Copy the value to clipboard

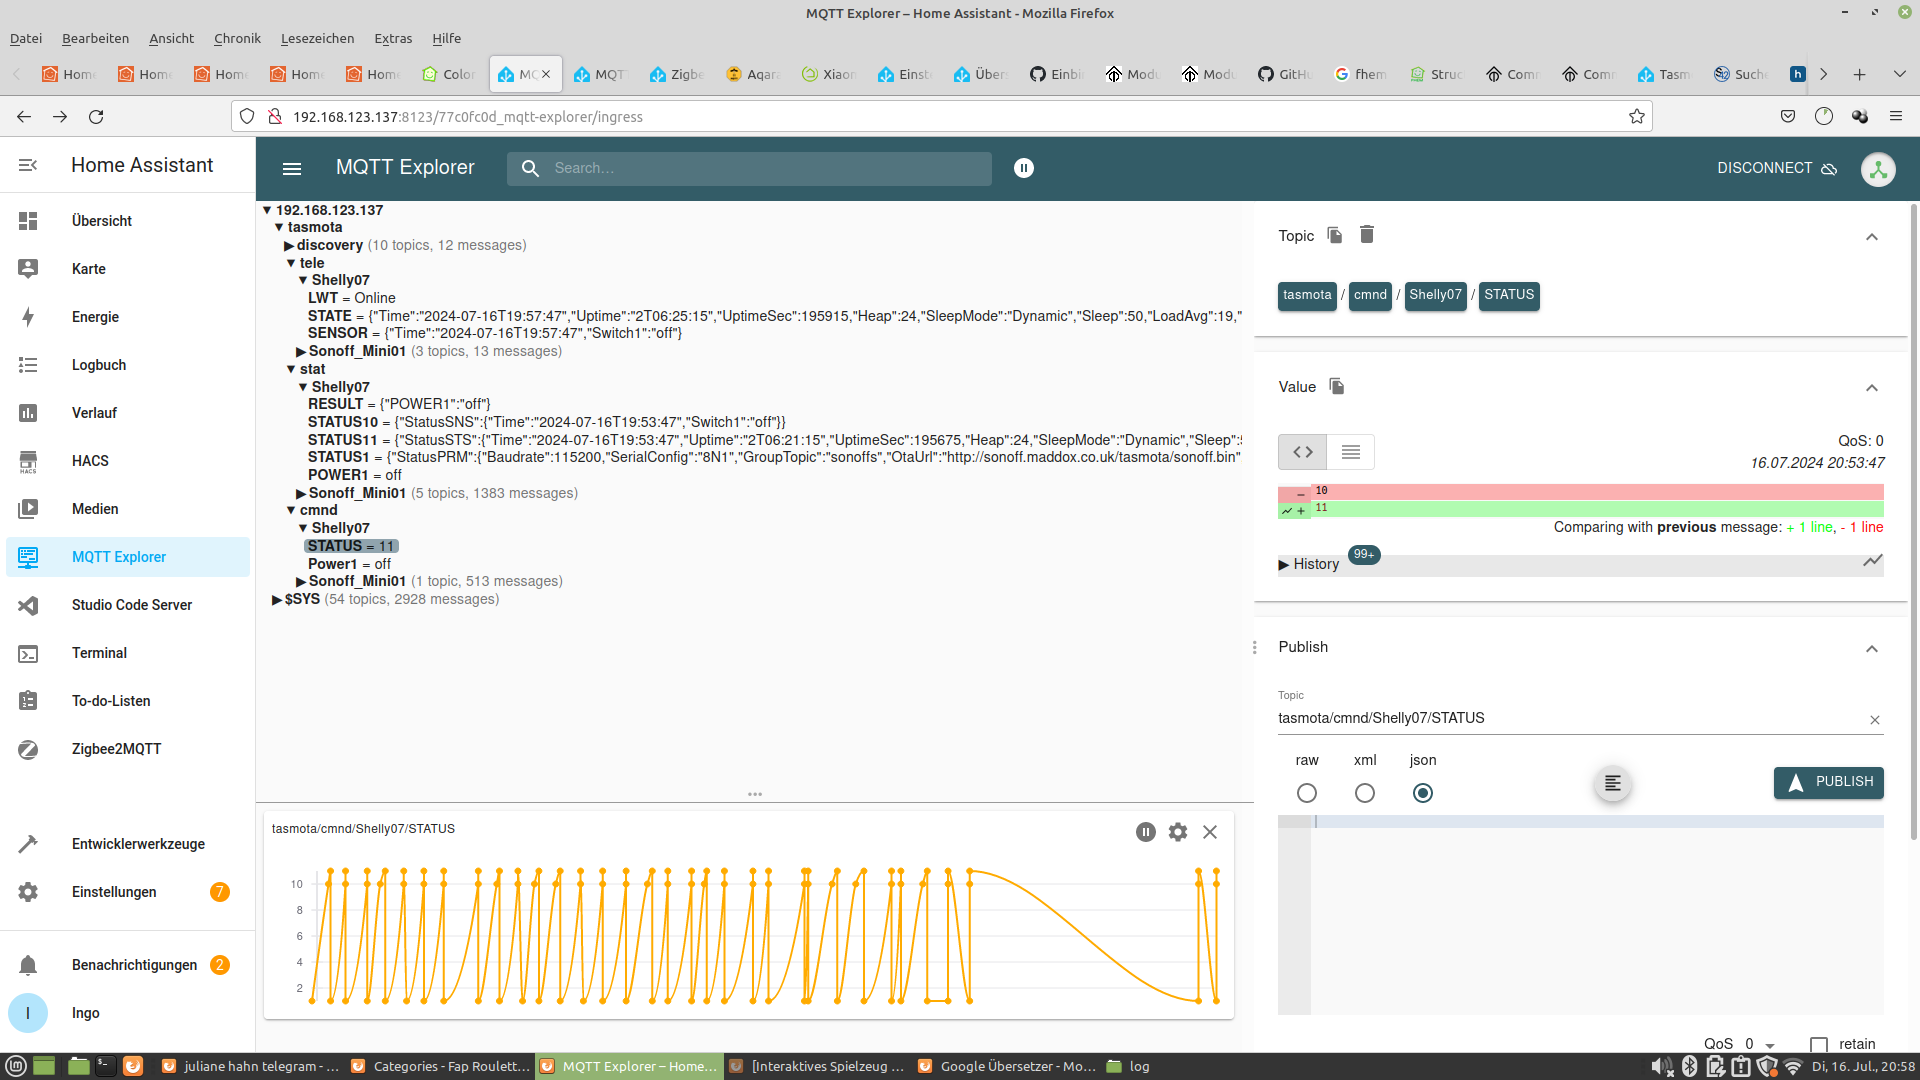(1337, 387)
